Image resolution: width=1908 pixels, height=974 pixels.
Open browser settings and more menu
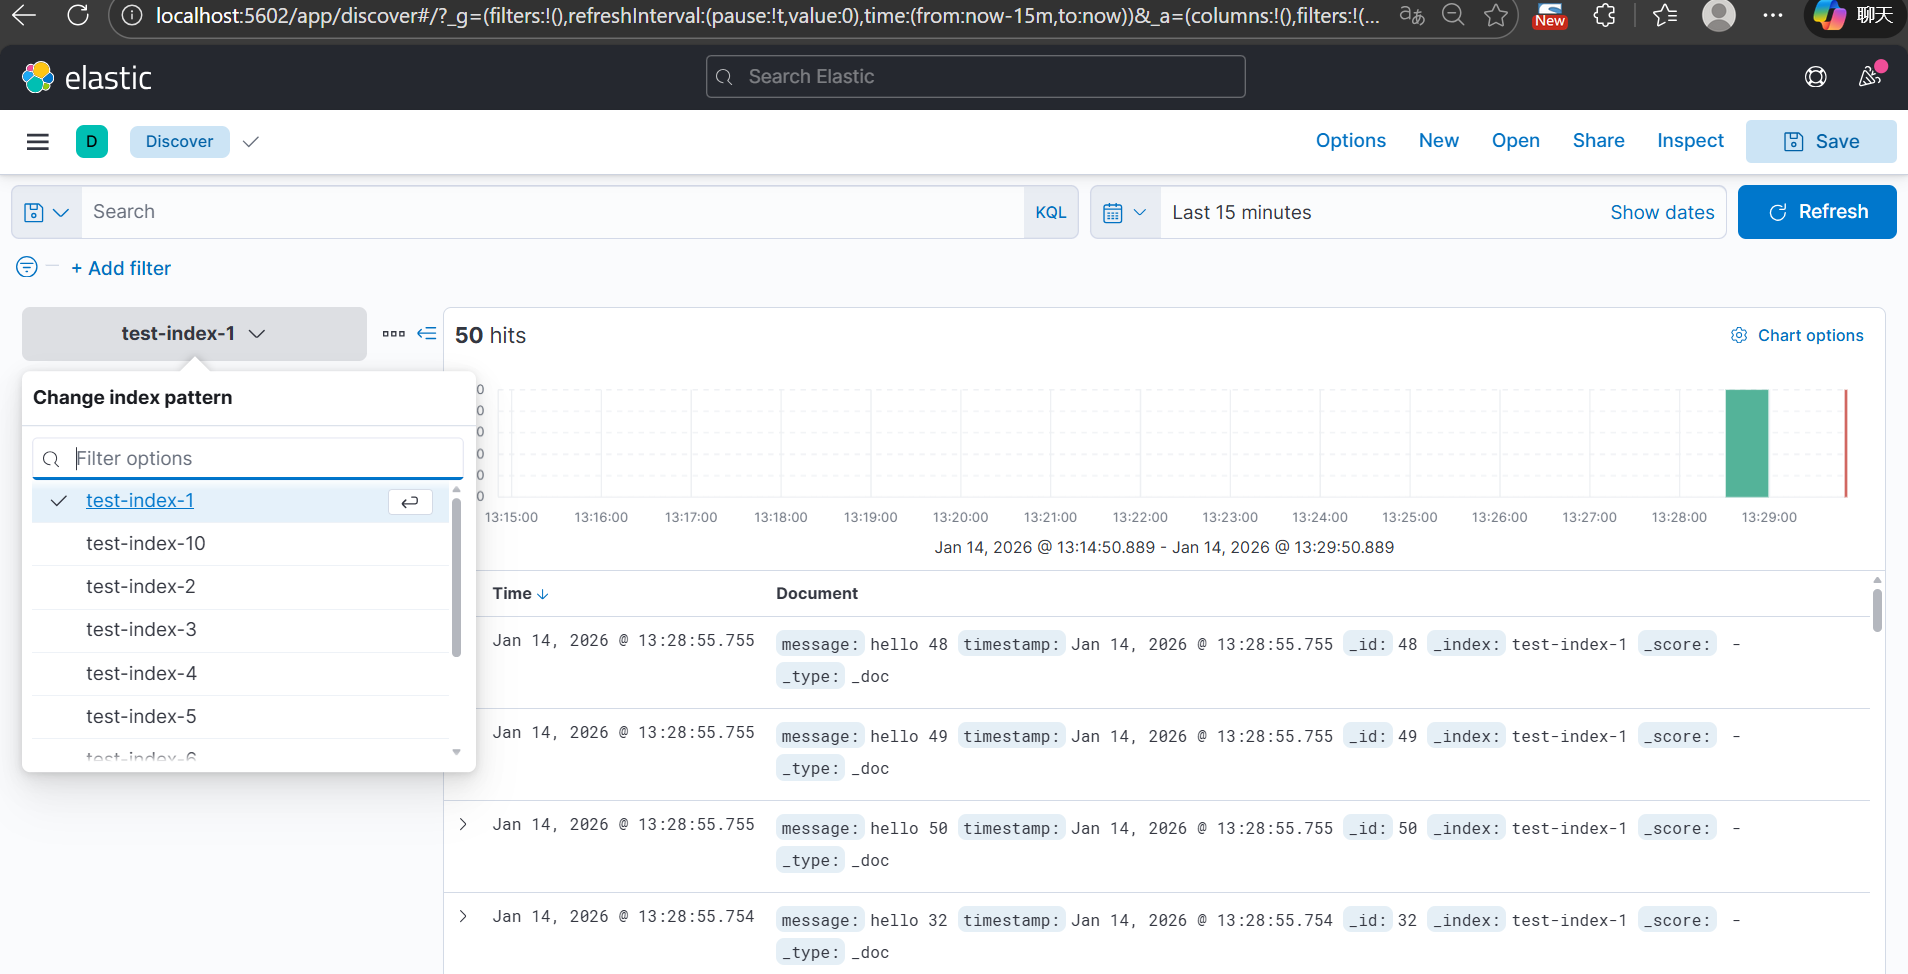(1773, 15)
